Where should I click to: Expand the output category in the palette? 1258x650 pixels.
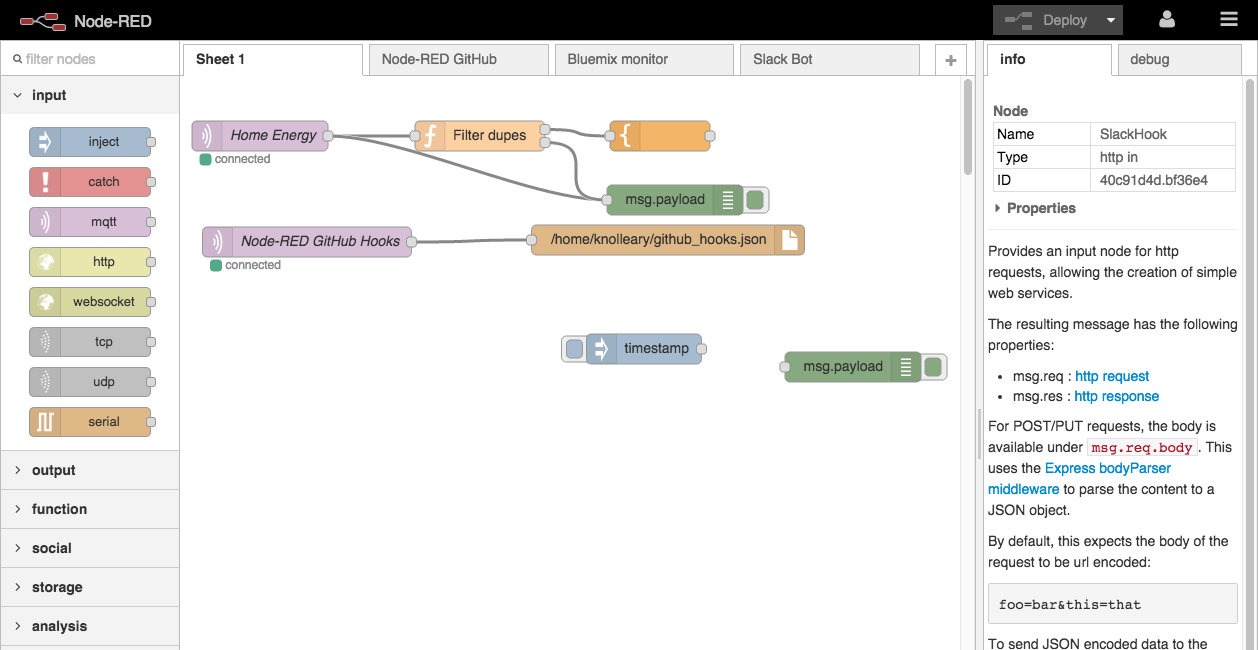53,470
